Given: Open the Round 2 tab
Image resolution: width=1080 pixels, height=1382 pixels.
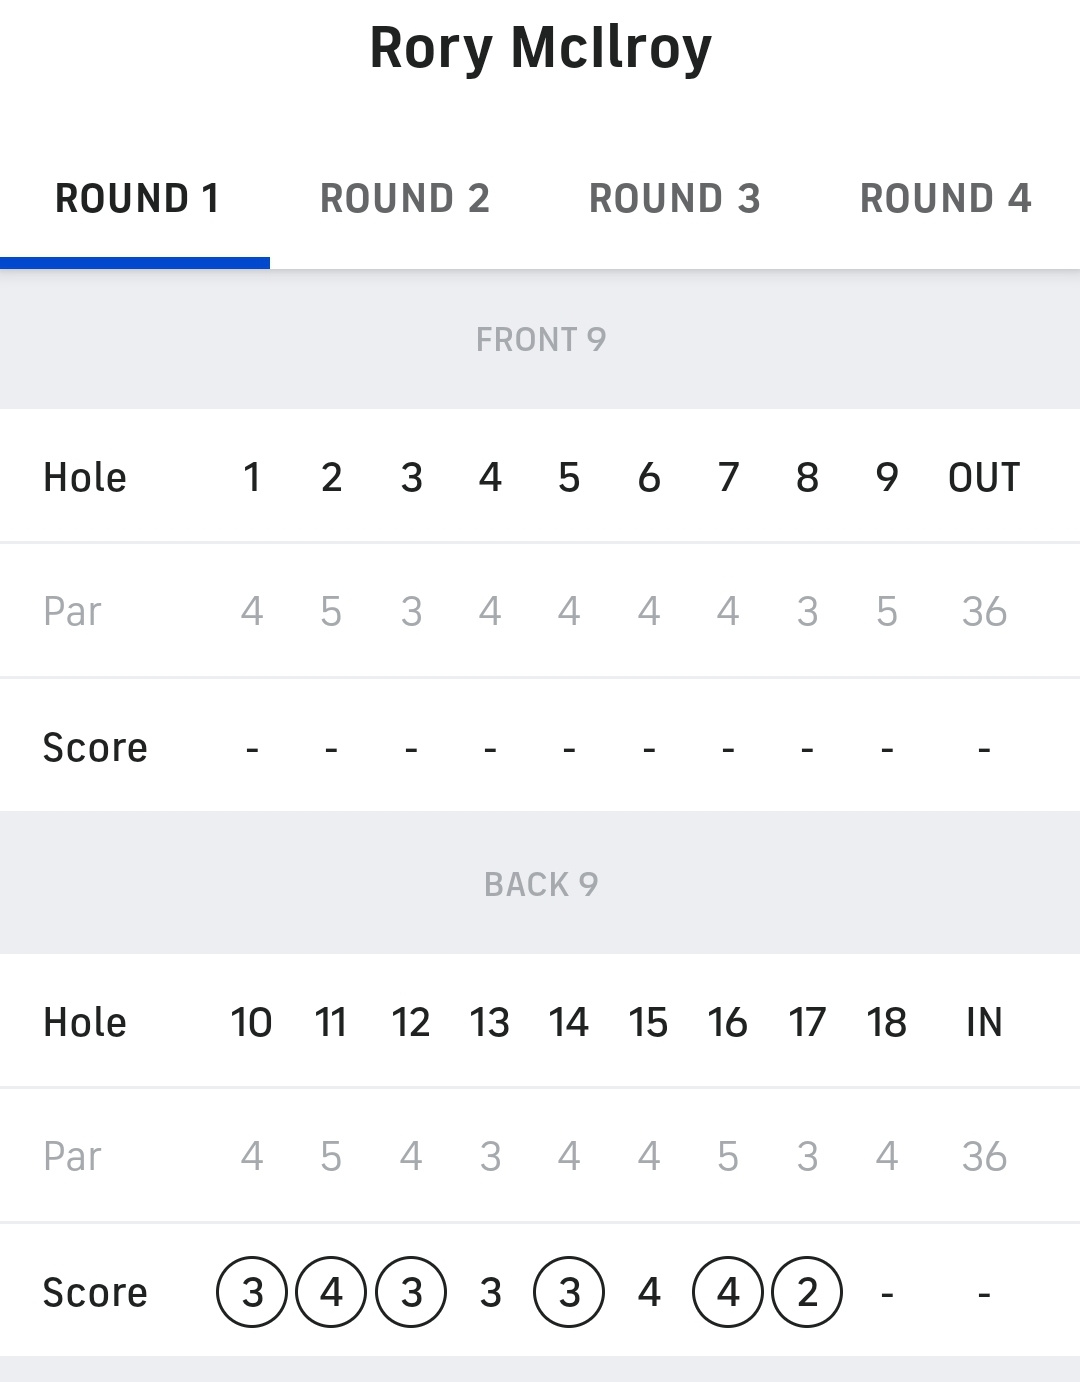Looking at the screenshot, I should (x=405, y=199).
